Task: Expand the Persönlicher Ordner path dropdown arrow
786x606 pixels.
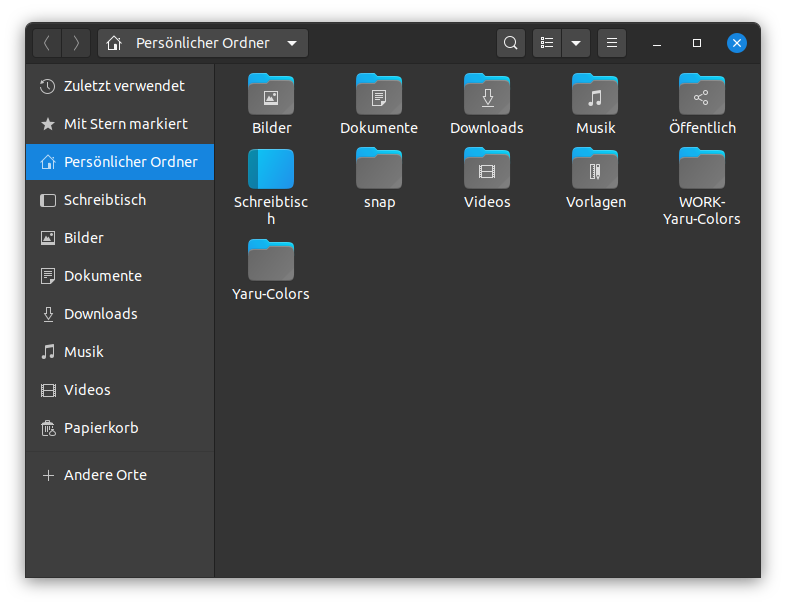Action: (x=292, y=43)
